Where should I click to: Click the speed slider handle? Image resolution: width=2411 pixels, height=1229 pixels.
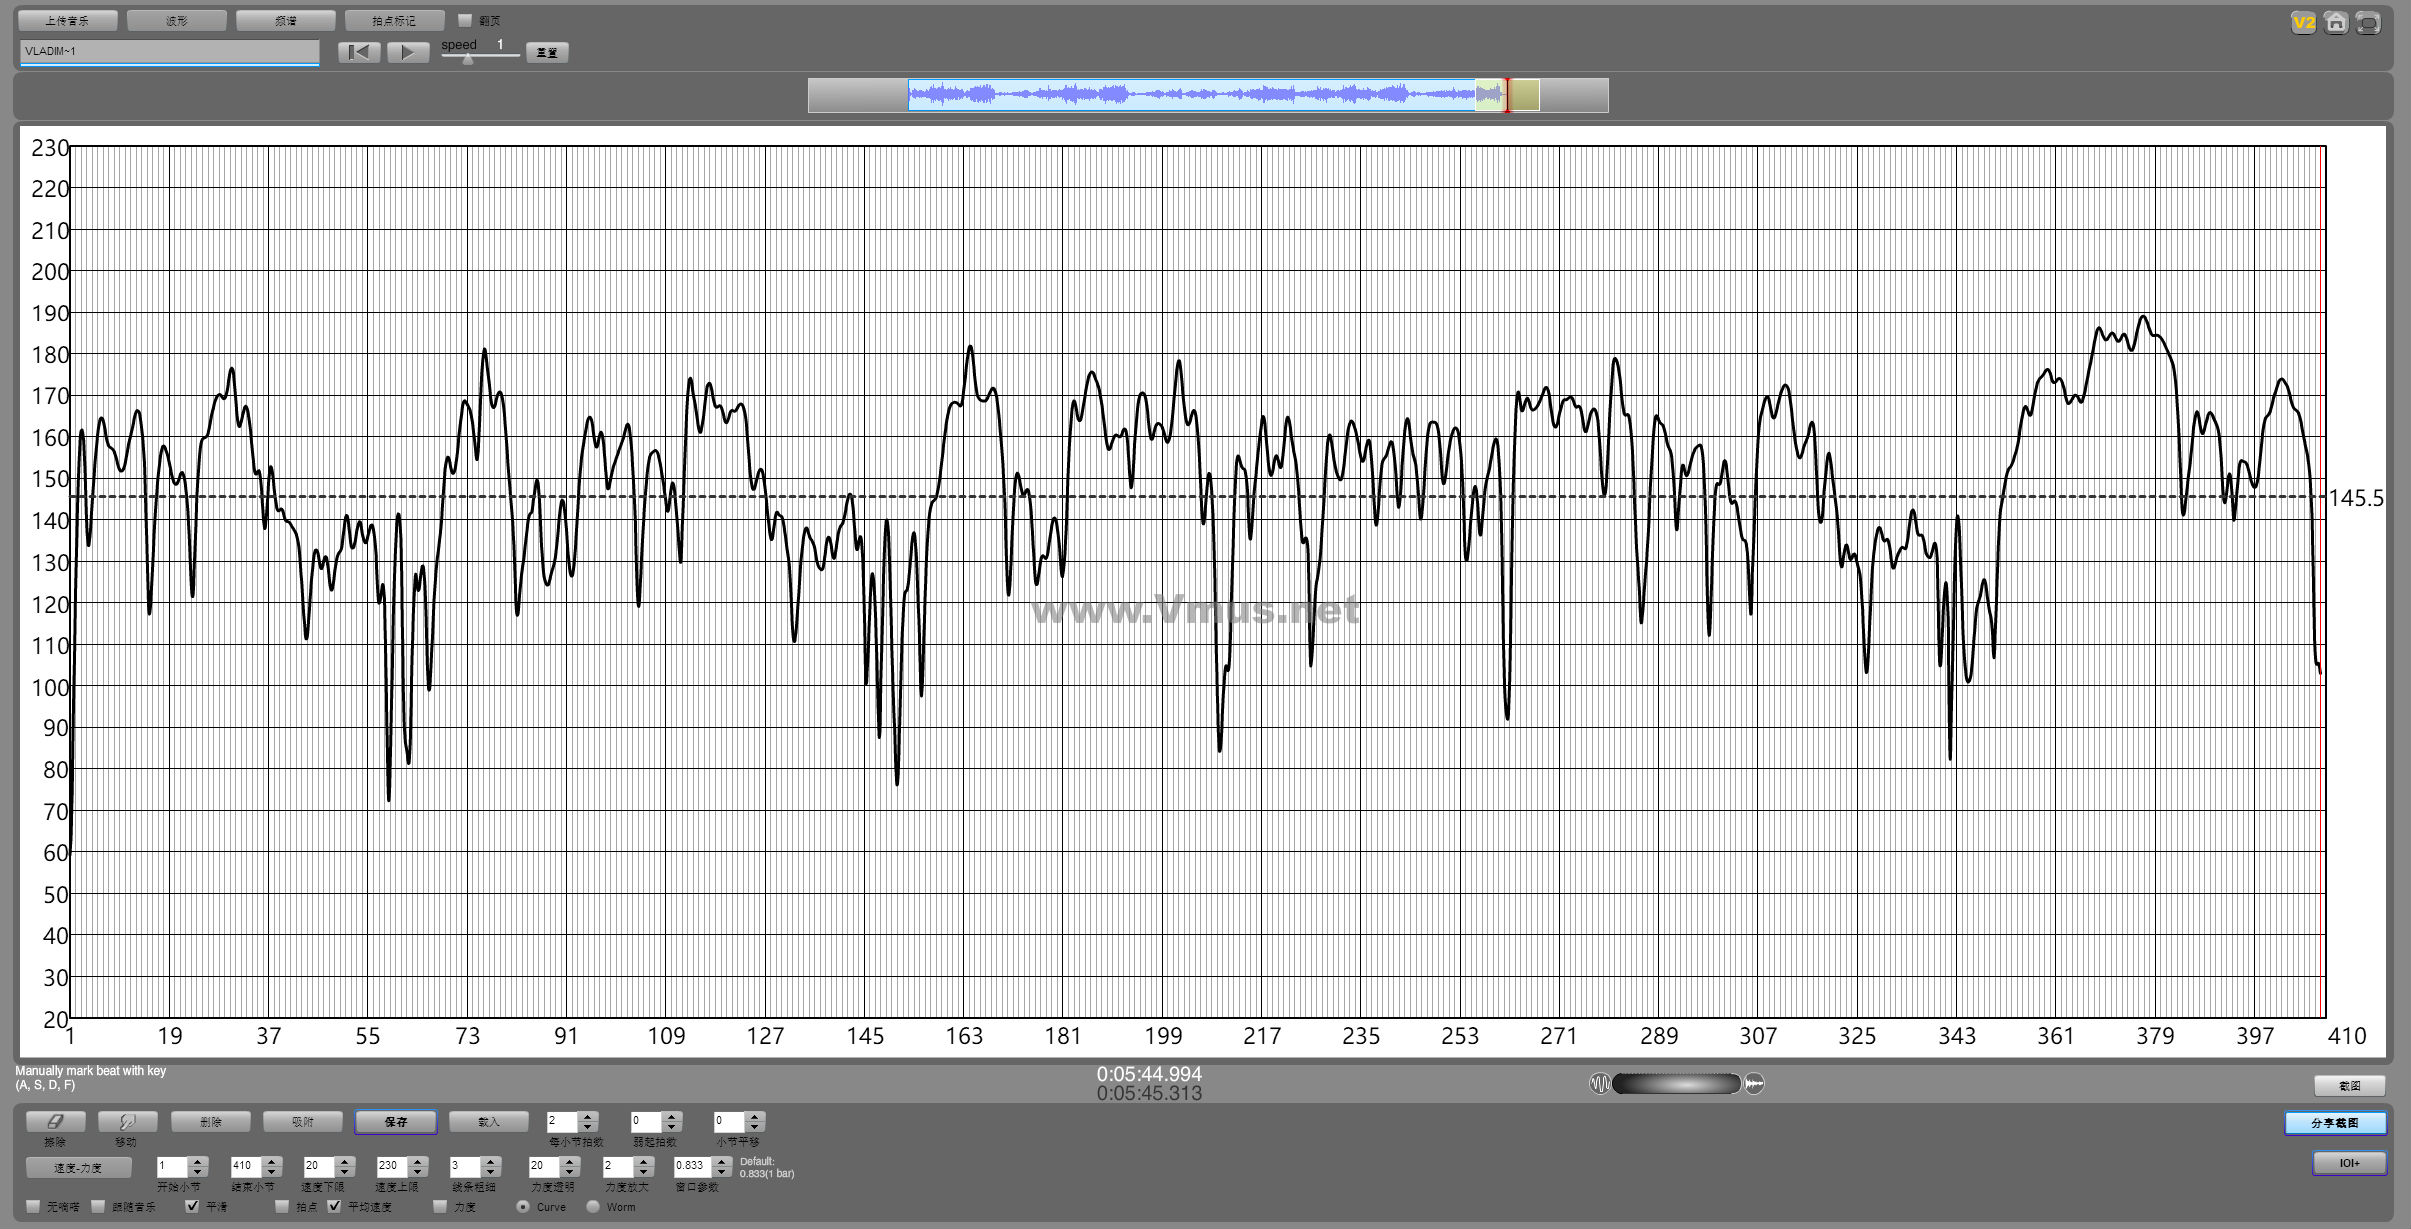[x=468, y=59]
